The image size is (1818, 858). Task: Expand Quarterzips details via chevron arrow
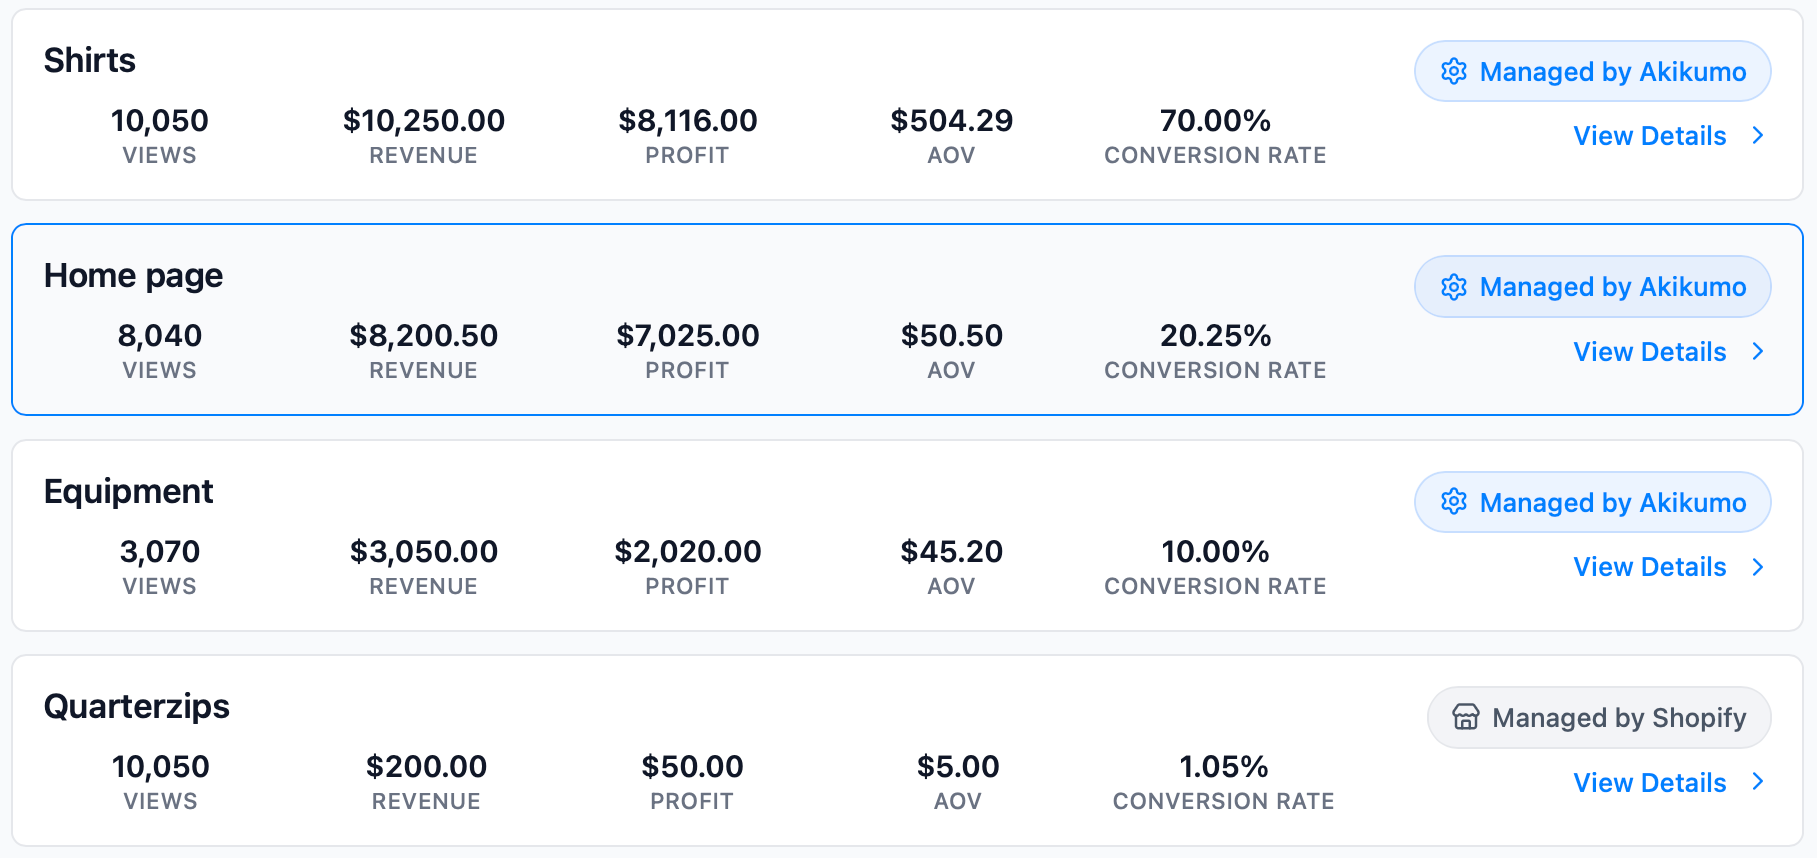1758,782
